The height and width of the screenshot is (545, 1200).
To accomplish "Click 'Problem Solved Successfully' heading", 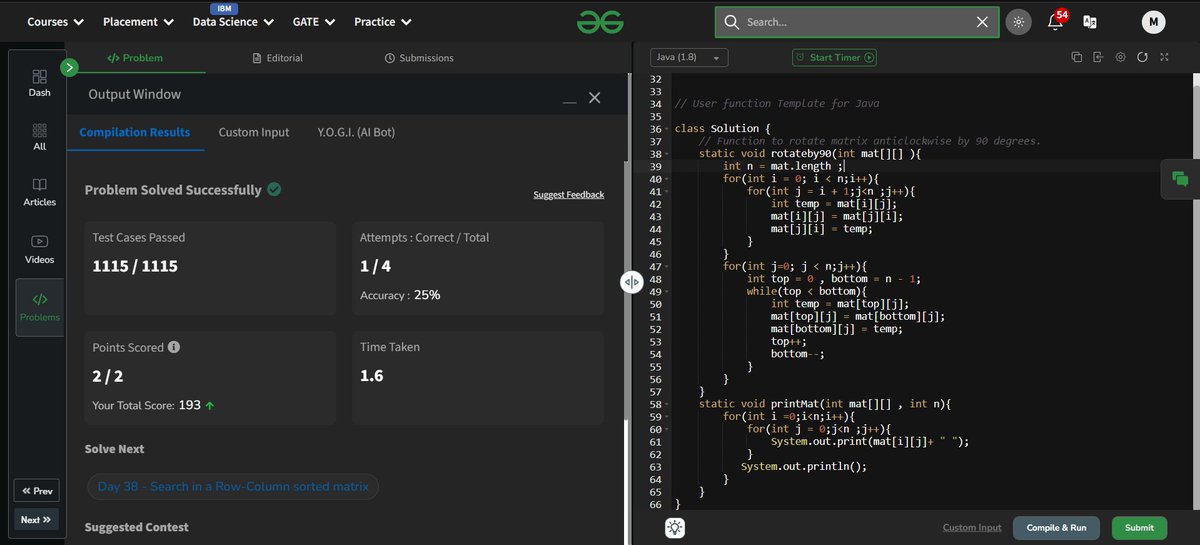I will [173, 189].
